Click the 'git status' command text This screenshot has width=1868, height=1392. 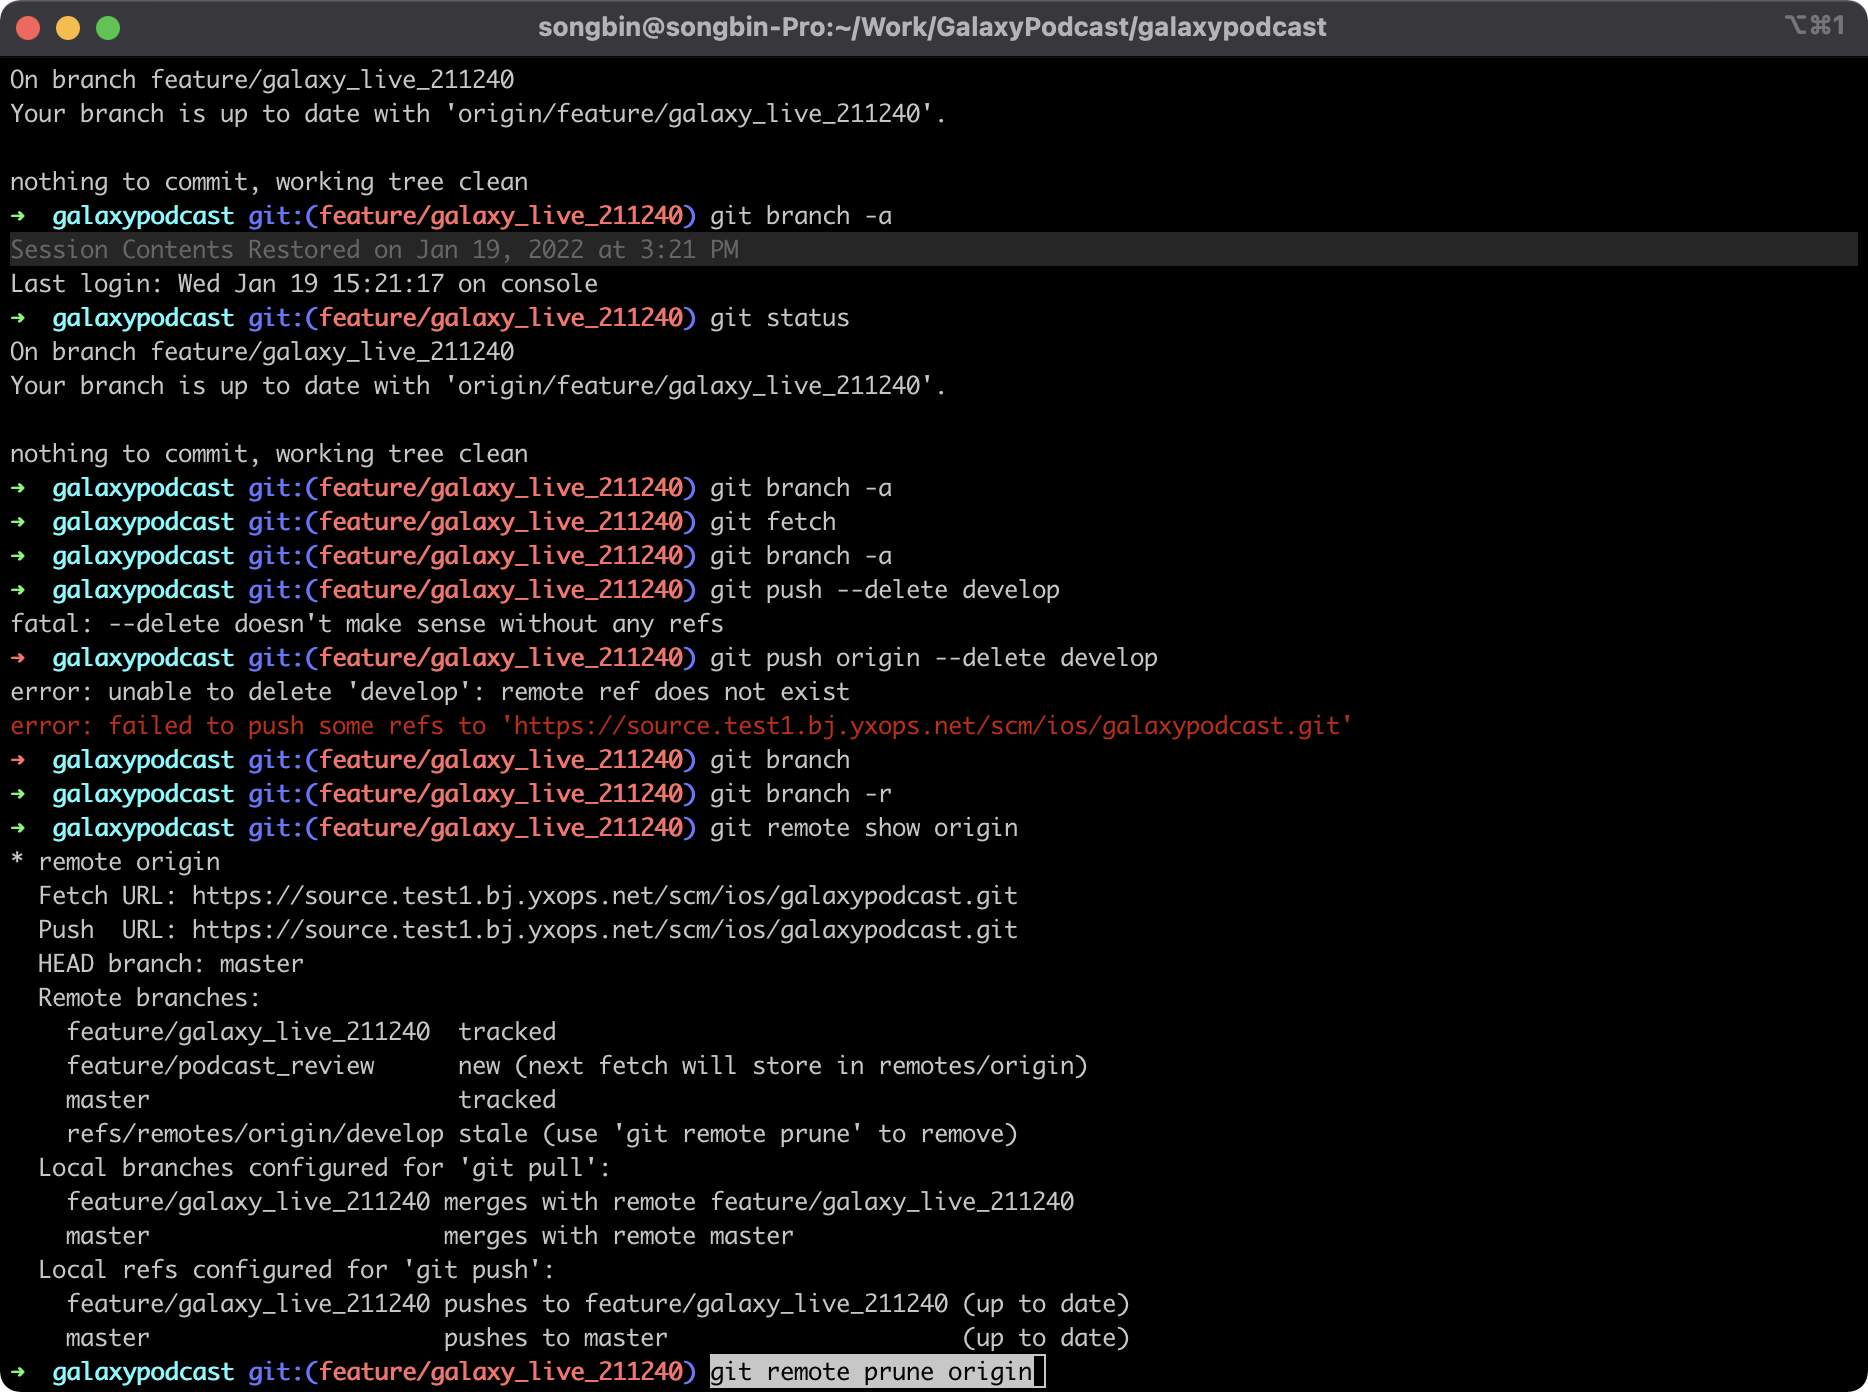point(780,318)
